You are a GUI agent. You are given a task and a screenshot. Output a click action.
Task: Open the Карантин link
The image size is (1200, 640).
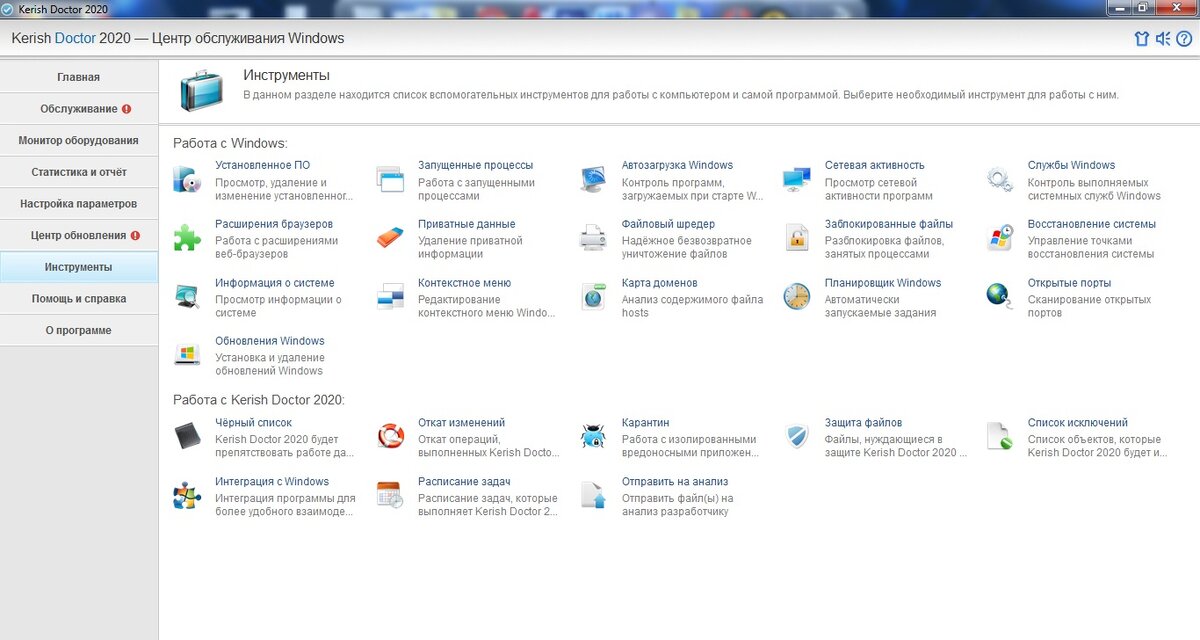point(645,423)
